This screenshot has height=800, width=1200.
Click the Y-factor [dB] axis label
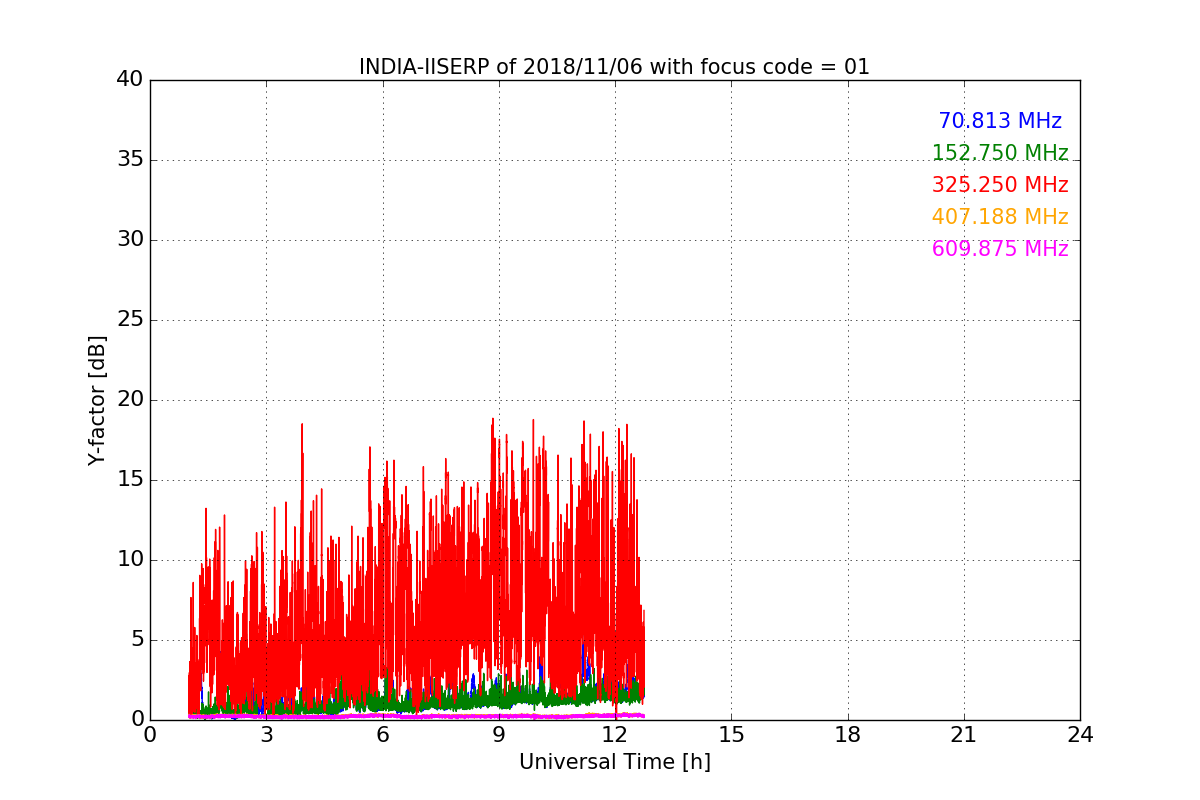[x=97, y=400]
